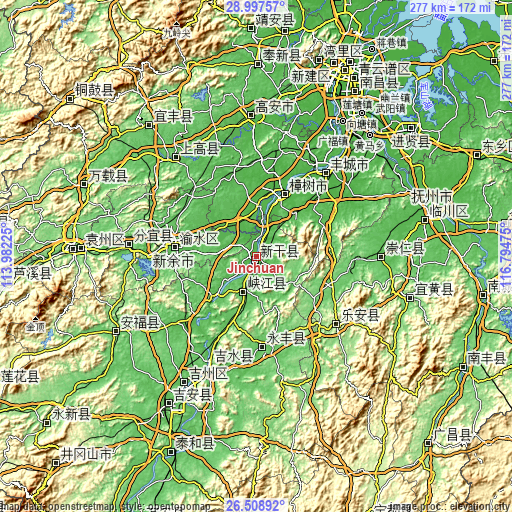Click the 抚州市 label
The image size is (512, 512).
click(432, 196)
